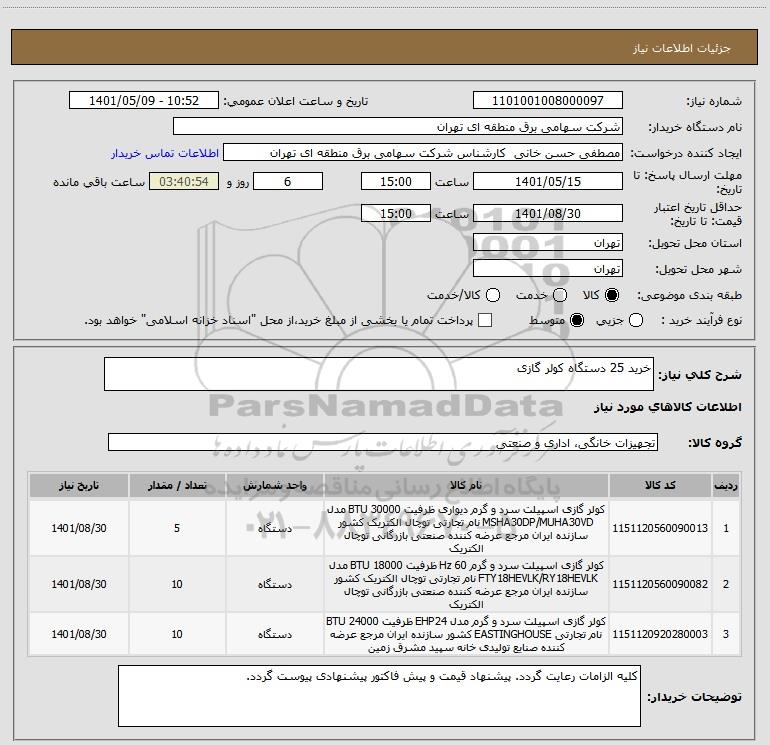Click the گروه کالا field
Viewport: 770px width, 745px height.
[x=383, y=442]
